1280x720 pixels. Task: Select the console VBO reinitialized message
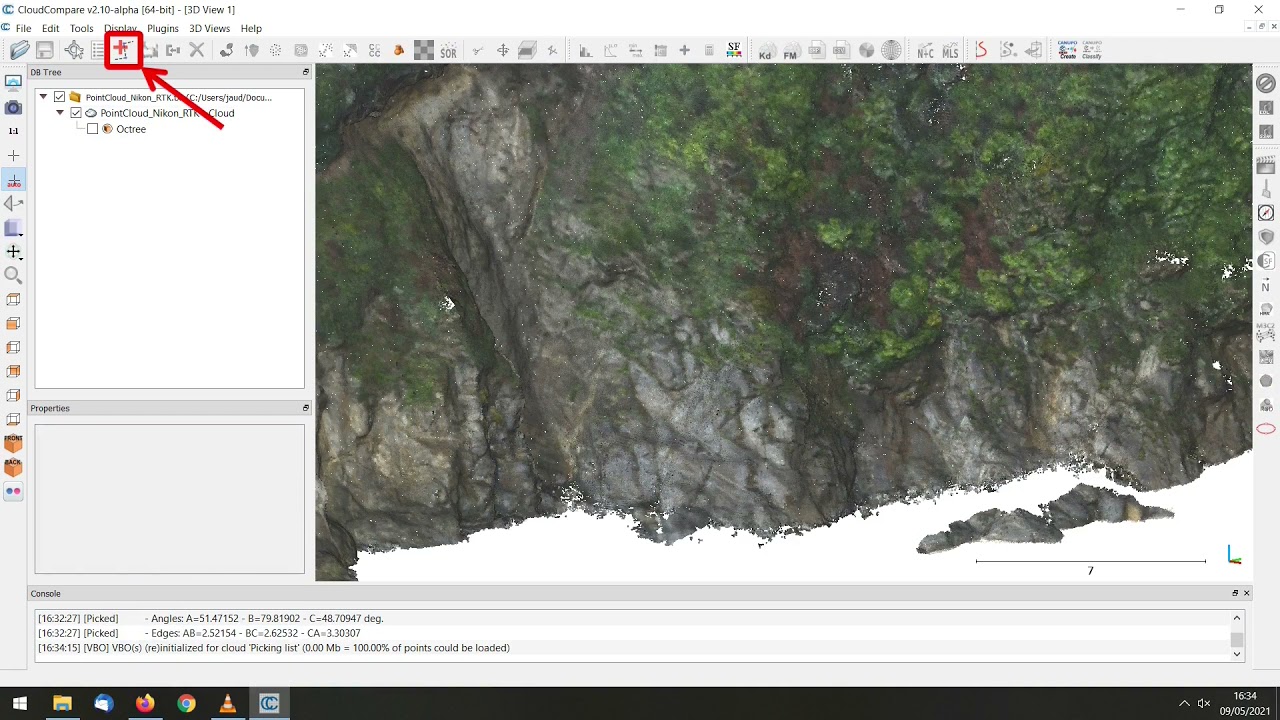(x=274, y=648)
